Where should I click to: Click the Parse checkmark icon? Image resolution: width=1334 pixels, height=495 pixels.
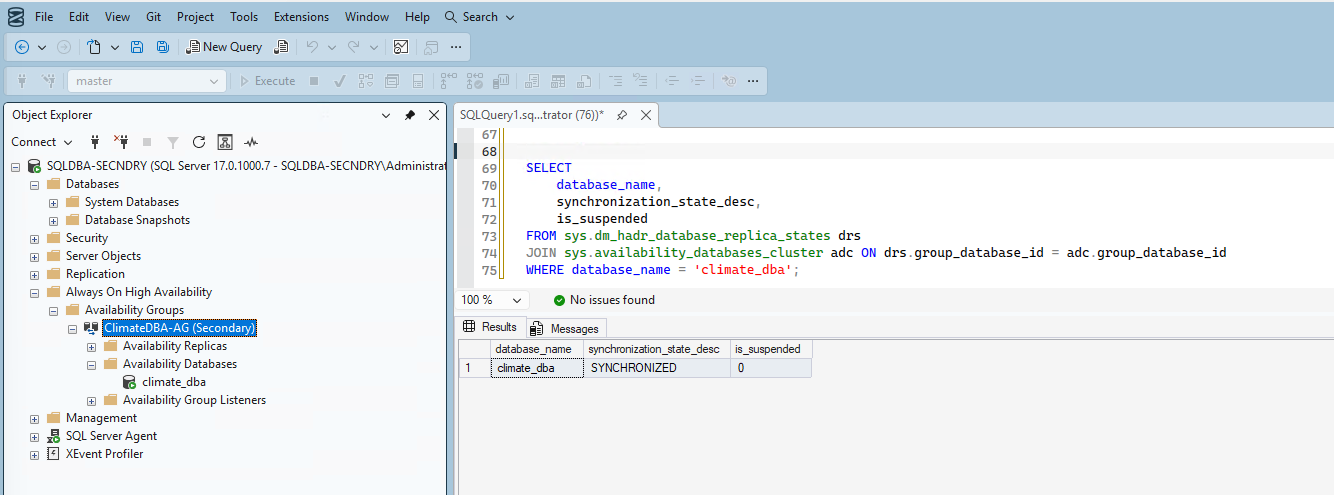[340, 81]
